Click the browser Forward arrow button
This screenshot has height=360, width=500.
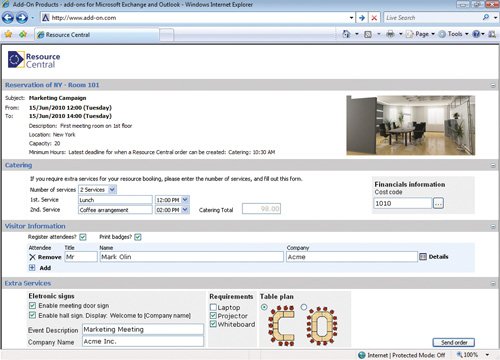tap(22, 17)
